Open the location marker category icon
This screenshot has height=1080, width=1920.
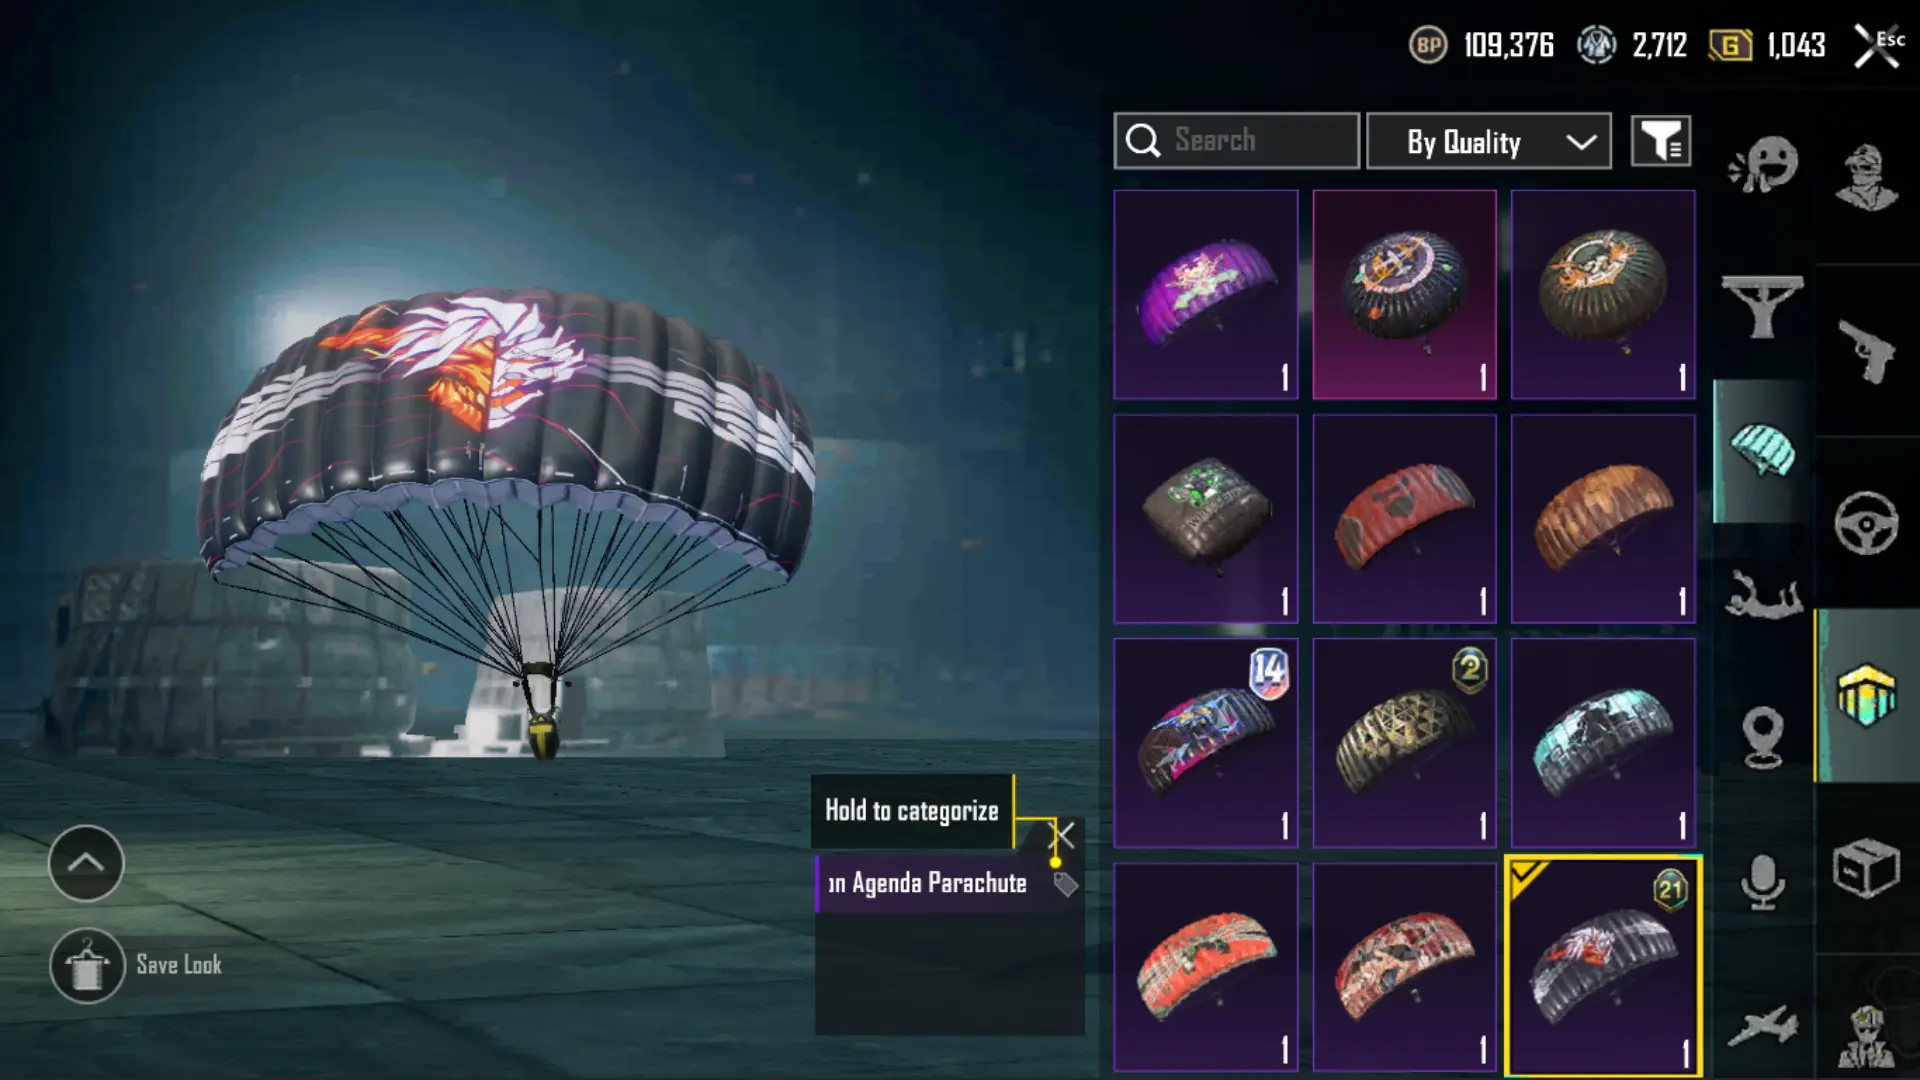click(x=1763, y=737)
